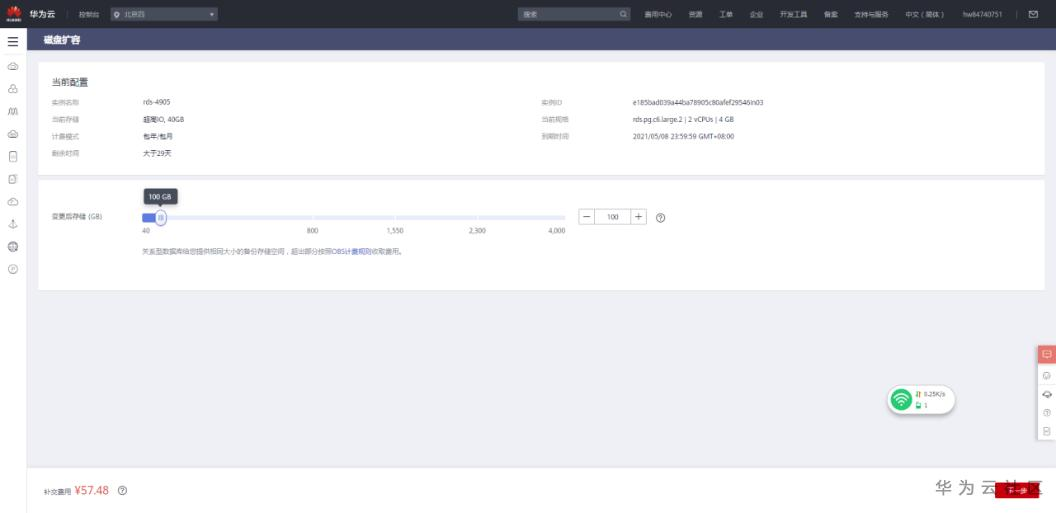
Task: Go to the 控制台 console link
Action: [88, 14]
